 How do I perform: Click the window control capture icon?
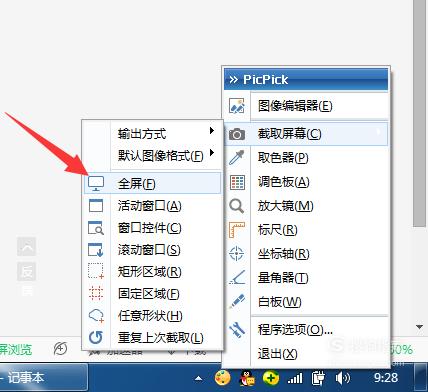click(96, 228)
